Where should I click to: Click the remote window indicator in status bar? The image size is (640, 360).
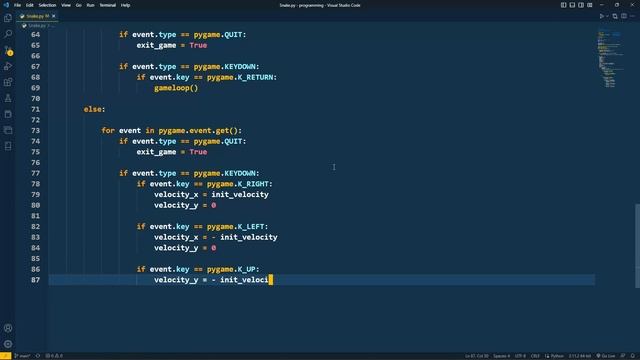5,356
